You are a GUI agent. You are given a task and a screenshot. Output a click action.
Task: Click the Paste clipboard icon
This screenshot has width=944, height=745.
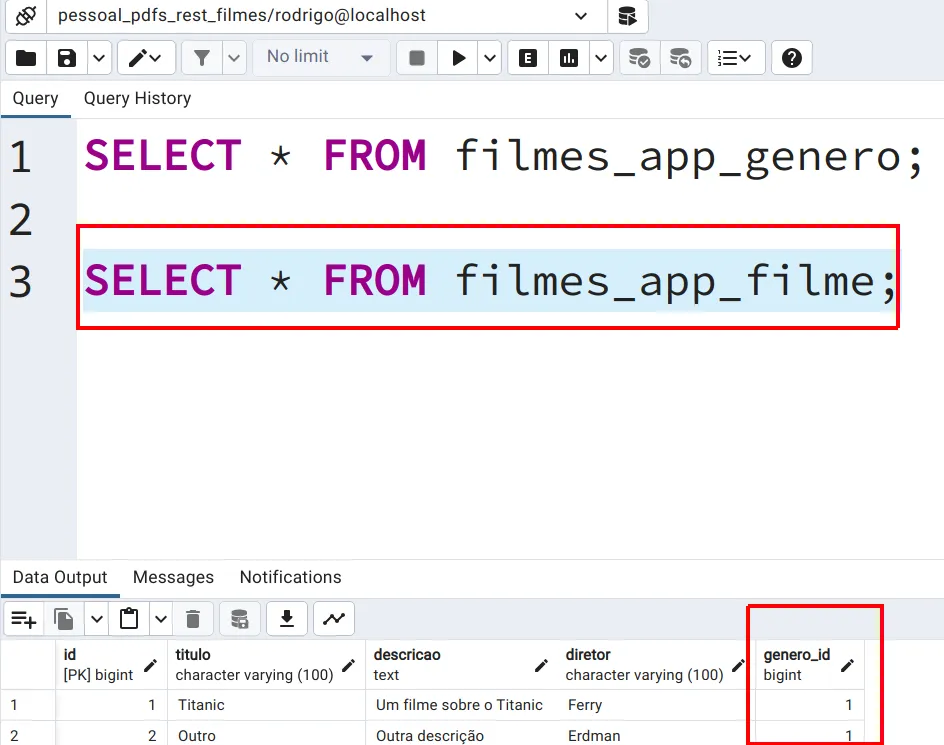pyautogui.click(x=129, y=619)
